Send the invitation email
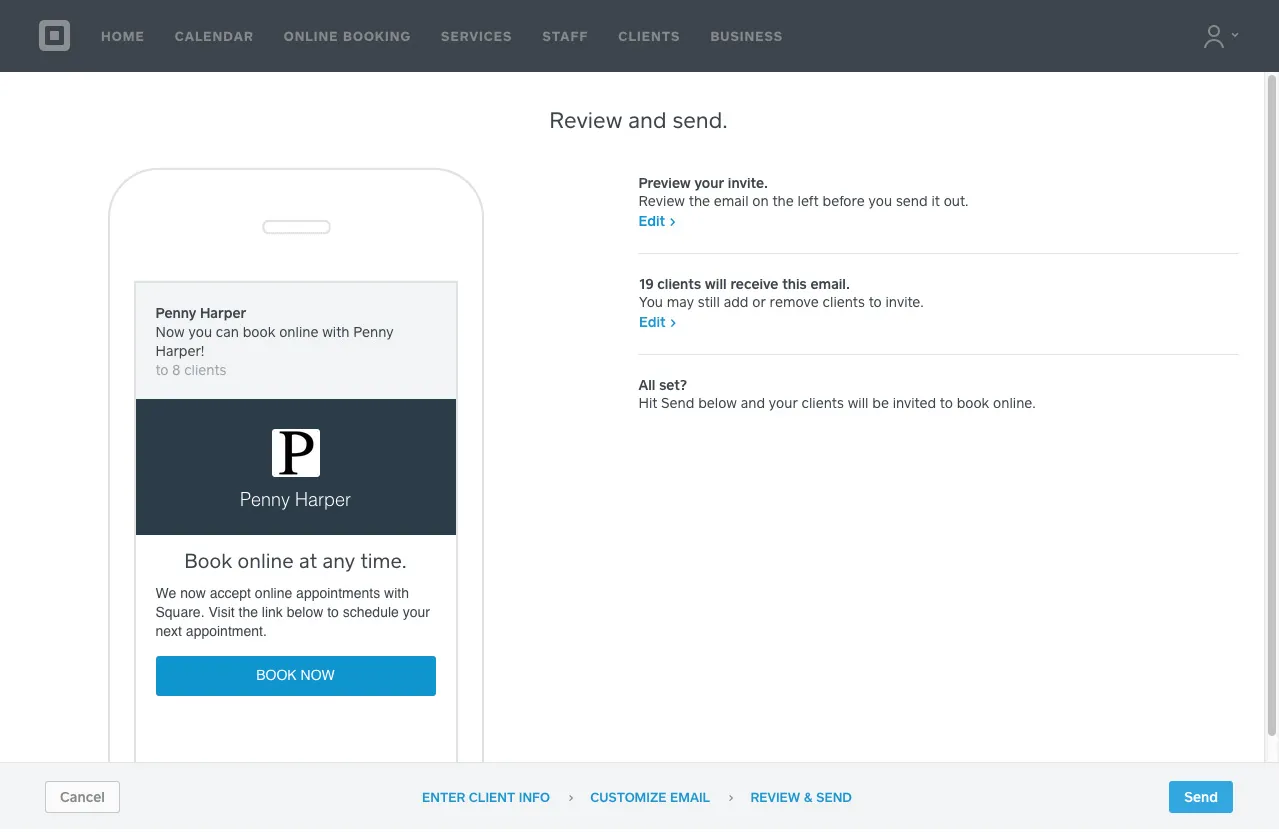 pos(1200,797)
